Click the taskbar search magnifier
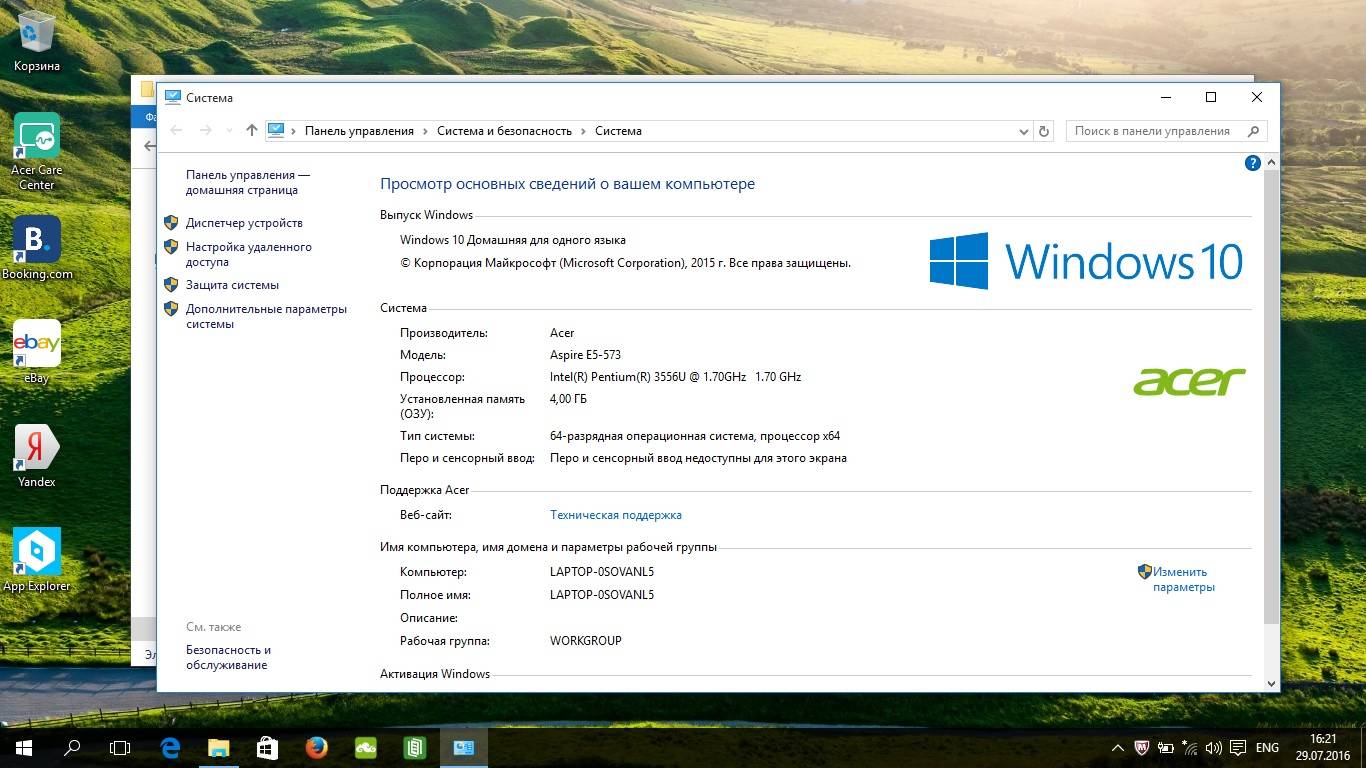Screen dimensions: 1366x768 click(72, 747)
